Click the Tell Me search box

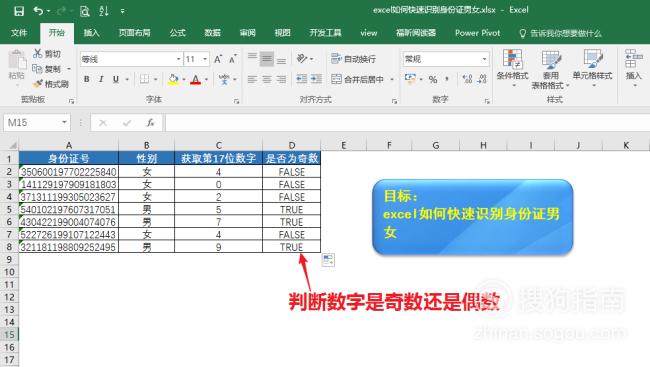560,33
